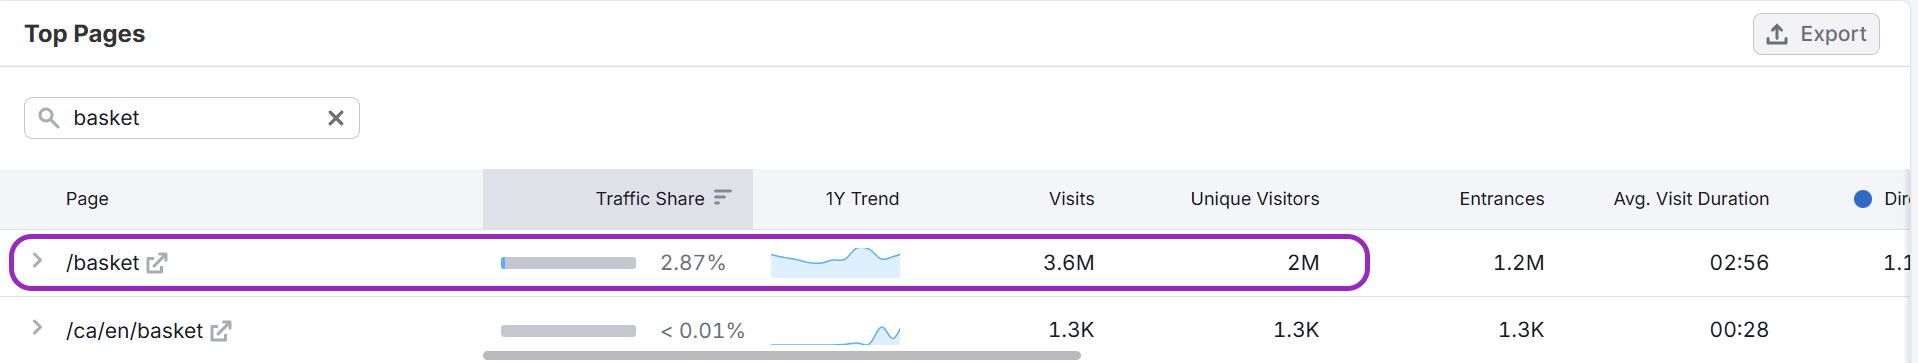Click into the basket search field
This screenshot has height=363, width=1918.
(x=192, y=118)
